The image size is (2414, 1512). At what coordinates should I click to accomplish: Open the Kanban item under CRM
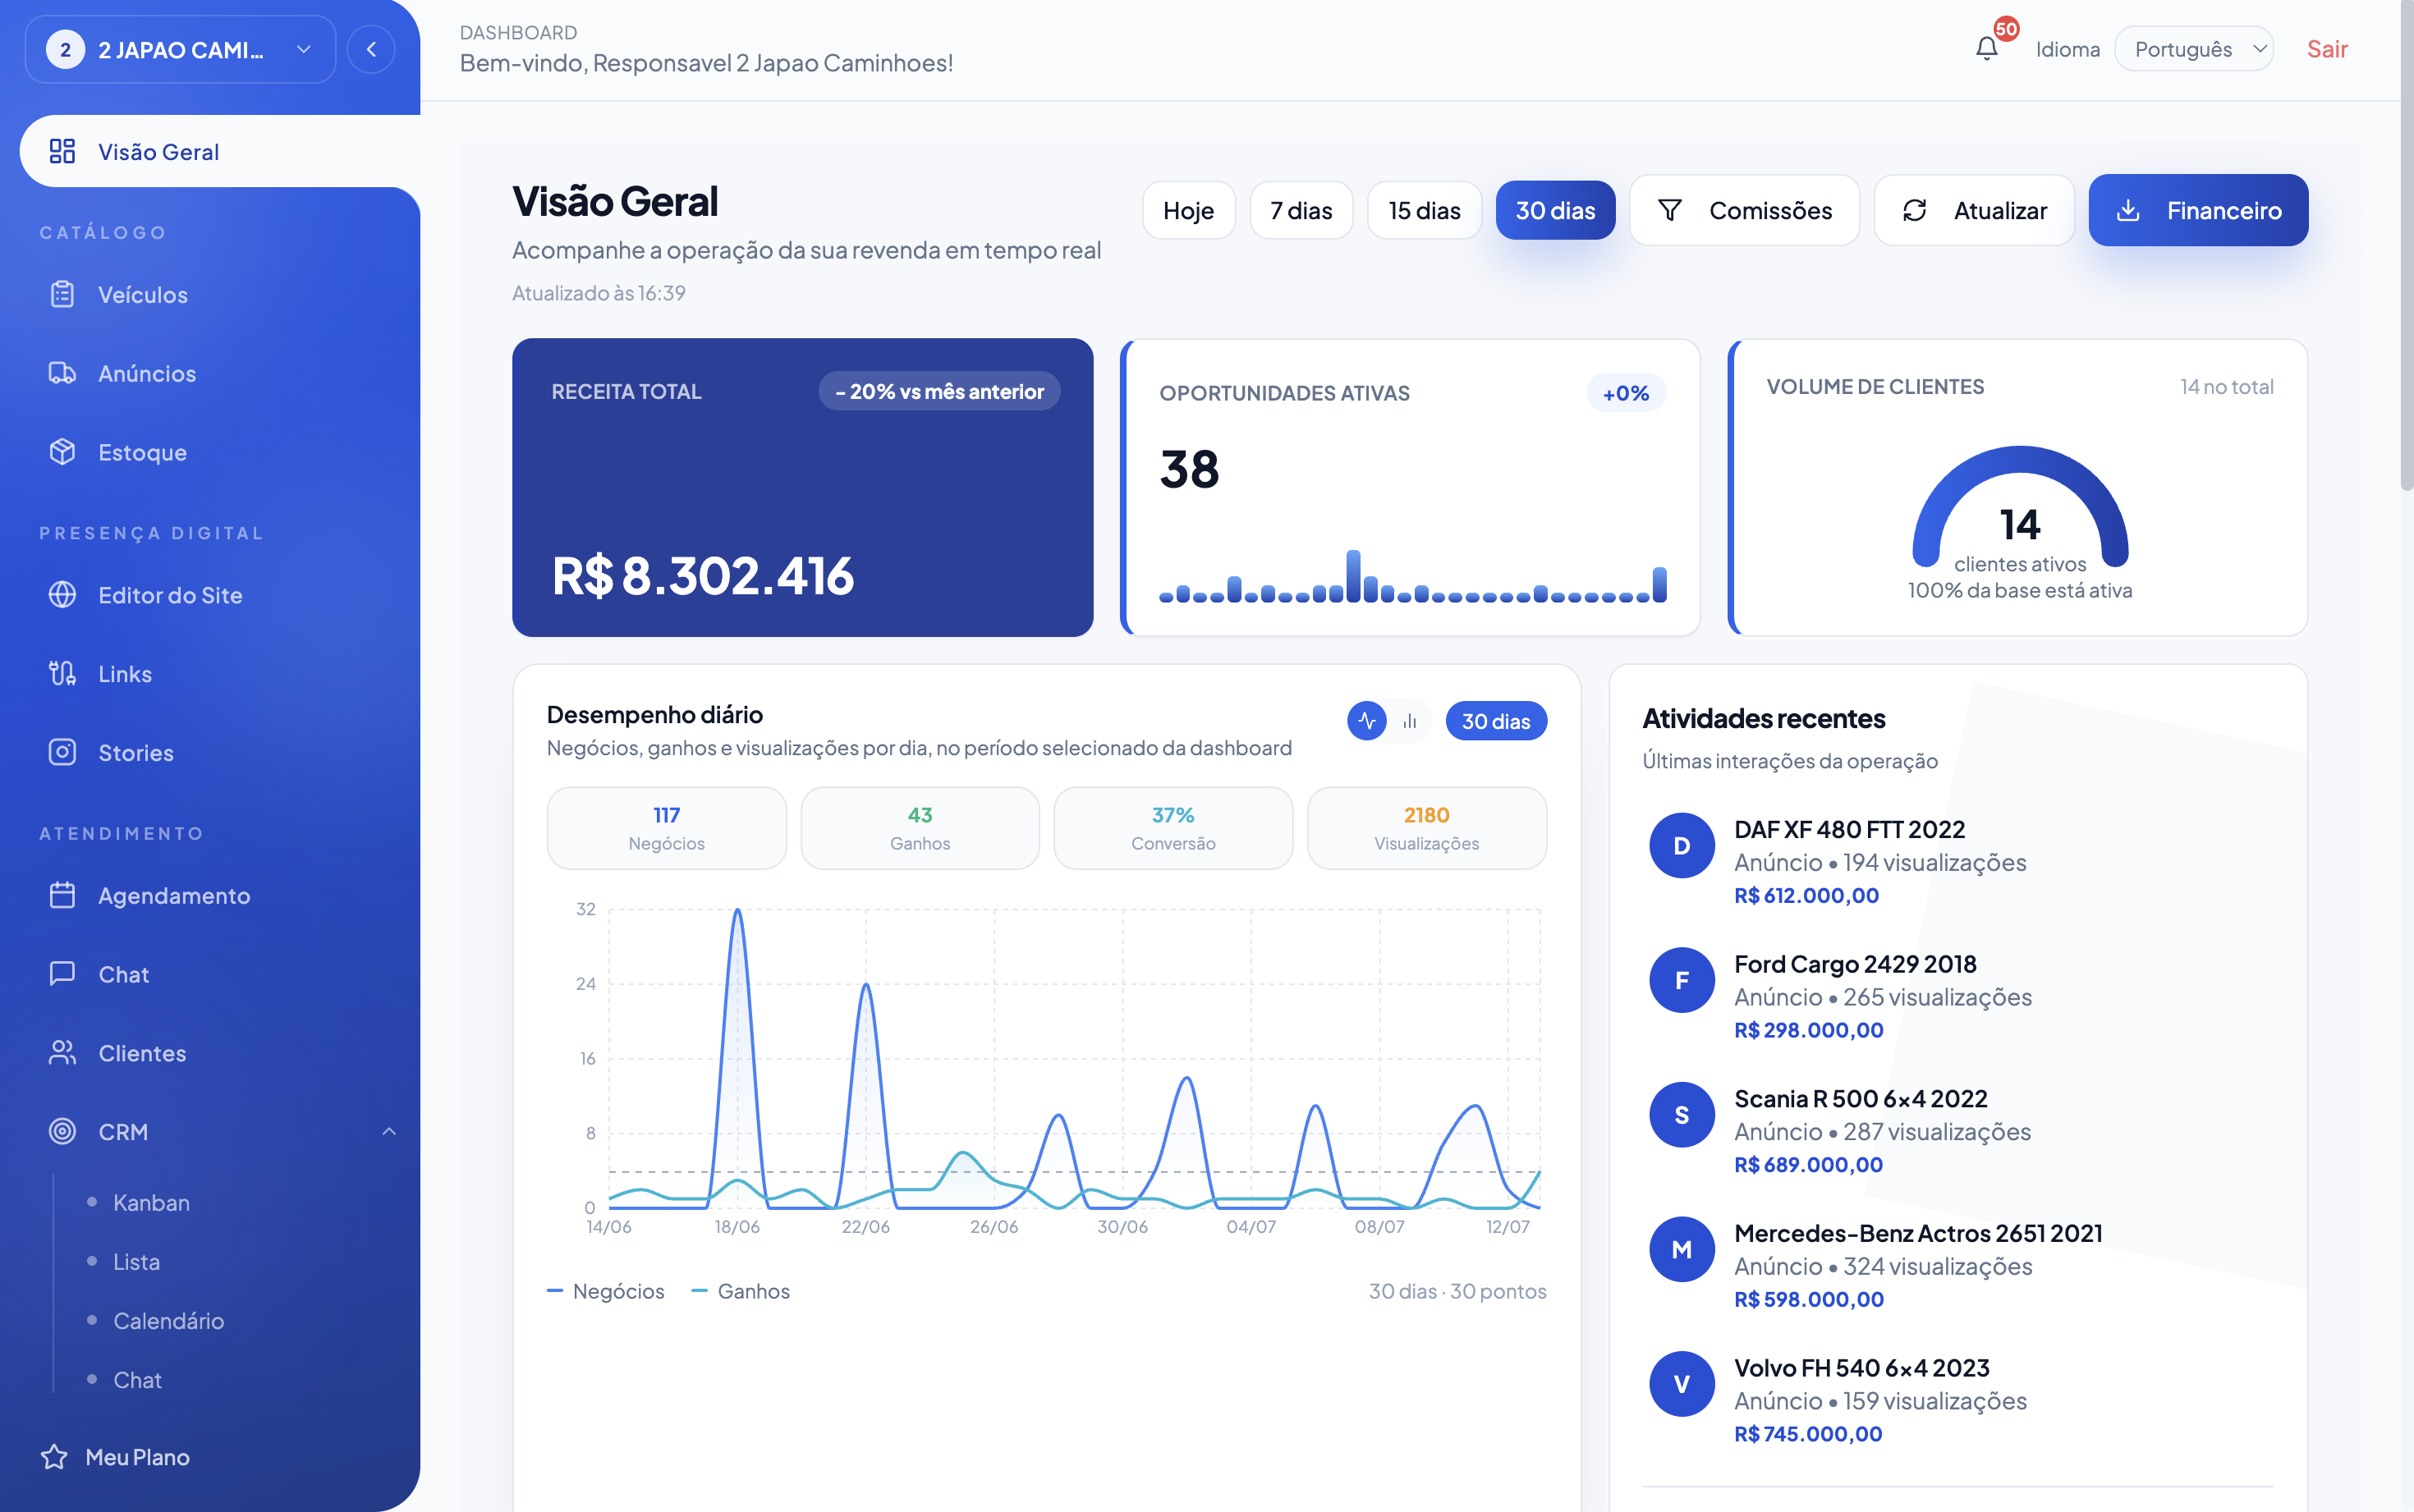pyautogui.click(x=151, y=1202)
